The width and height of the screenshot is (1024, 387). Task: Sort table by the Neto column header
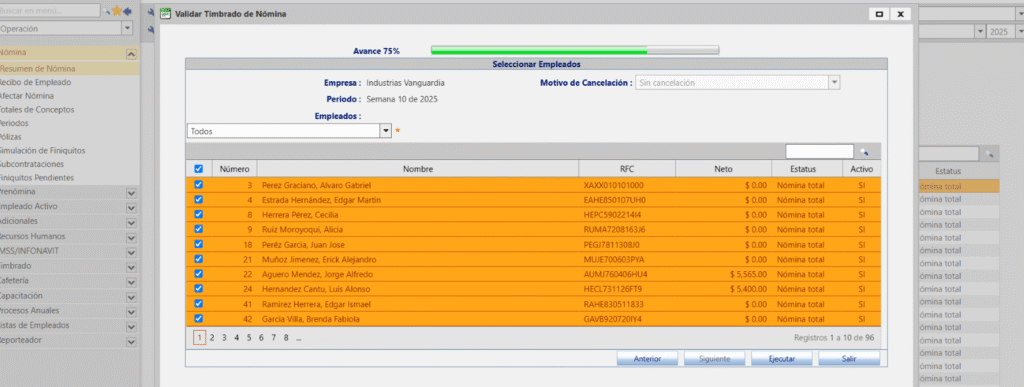click(724, 169)
